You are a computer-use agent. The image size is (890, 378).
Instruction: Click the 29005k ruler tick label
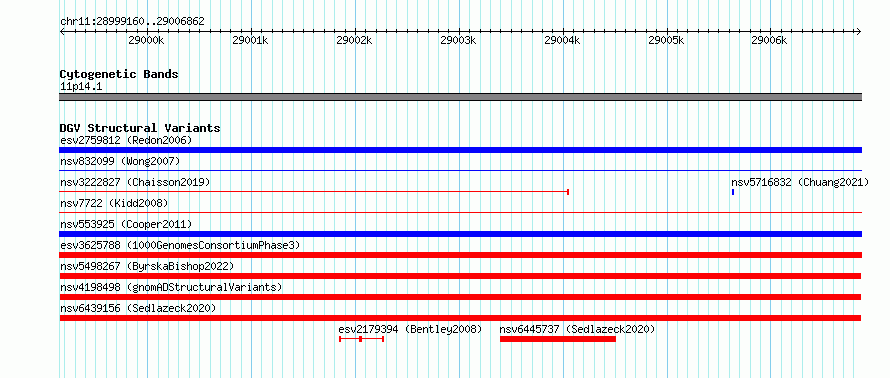[666, 40]
